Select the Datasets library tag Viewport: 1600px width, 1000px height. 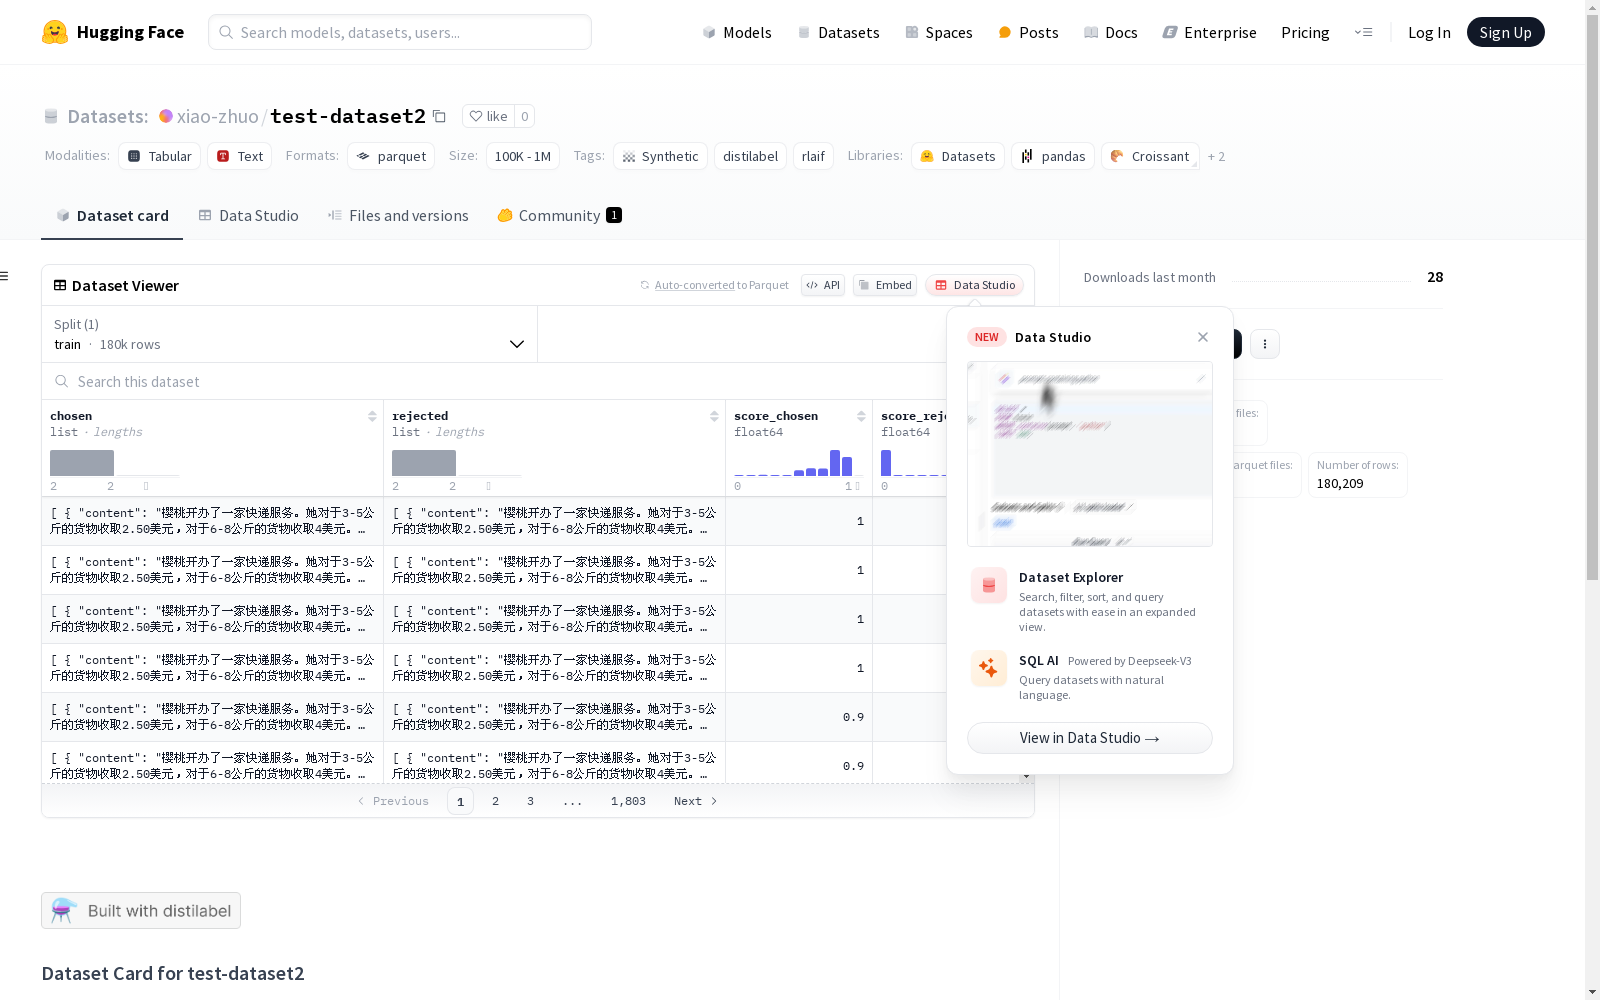coord(958,156)
